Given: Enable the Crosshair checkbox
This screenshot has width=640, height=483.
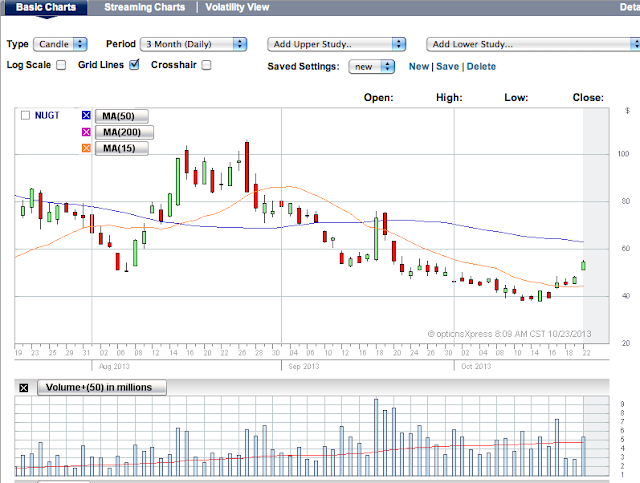Looking at the screenshot, I should coord(207,65).
